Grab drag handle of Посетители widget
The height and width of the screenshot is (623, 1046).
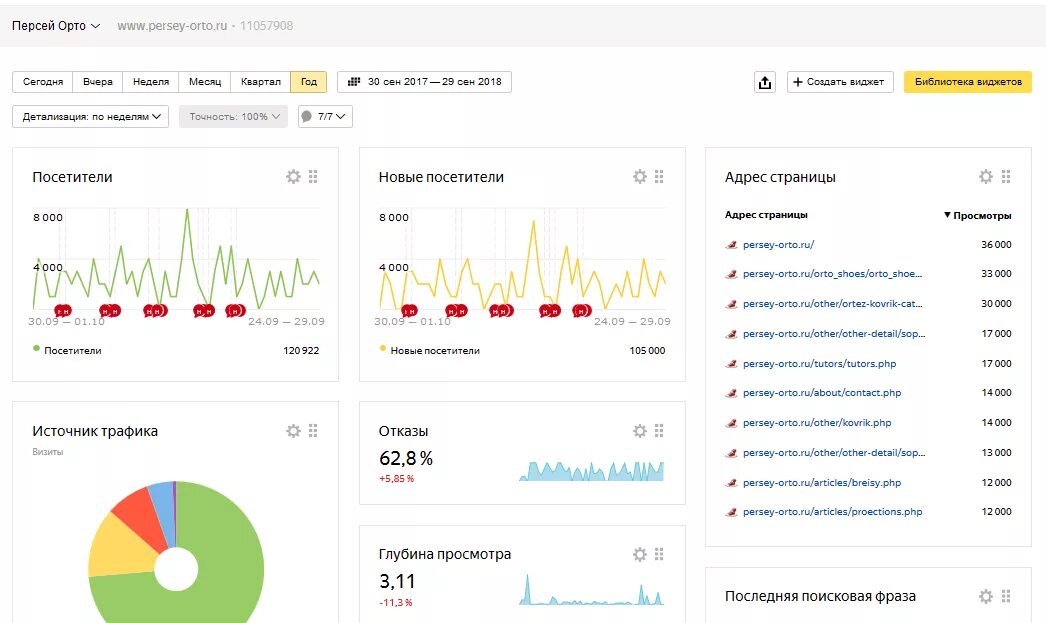click(313, 177)
